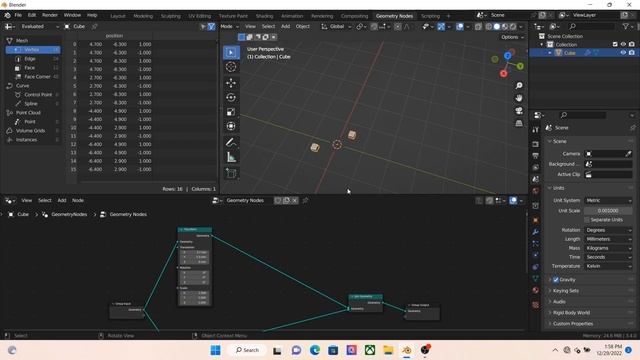This screenshot has height=360, width=640.
Task: Open the Temperature Kelvin dropdown
Action: point(608,267)
